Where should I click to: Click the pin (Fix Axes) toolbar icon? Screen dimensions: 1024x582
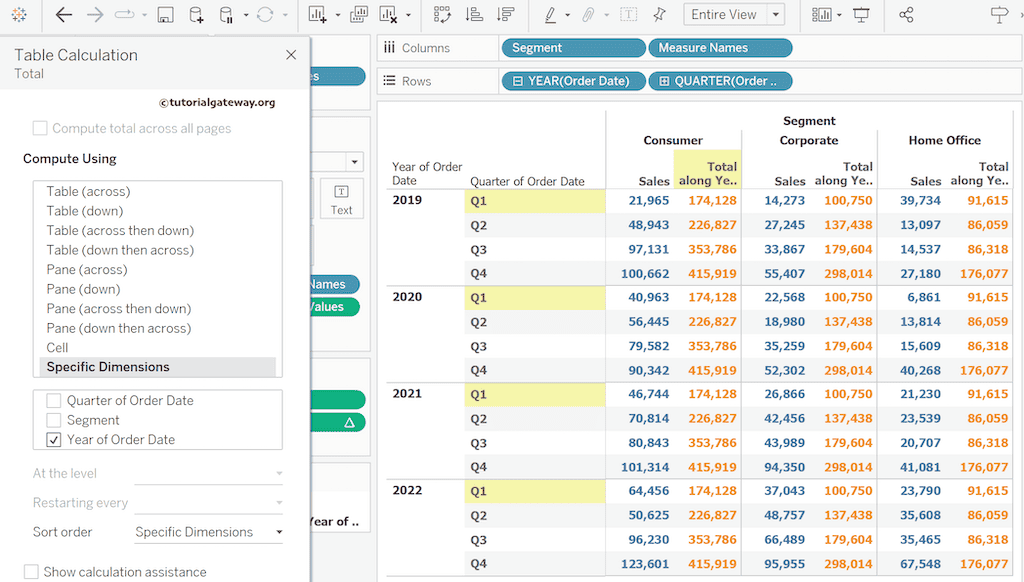click(658, 15)
